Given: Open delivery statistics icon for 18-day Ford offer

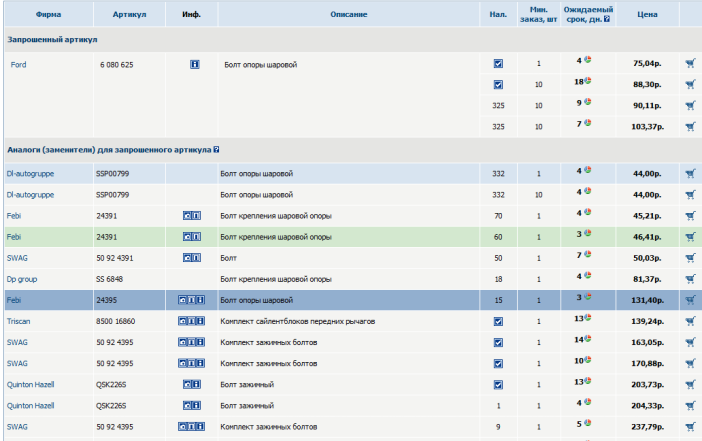Looking at the screenshot, I should [x=588, y=82].
